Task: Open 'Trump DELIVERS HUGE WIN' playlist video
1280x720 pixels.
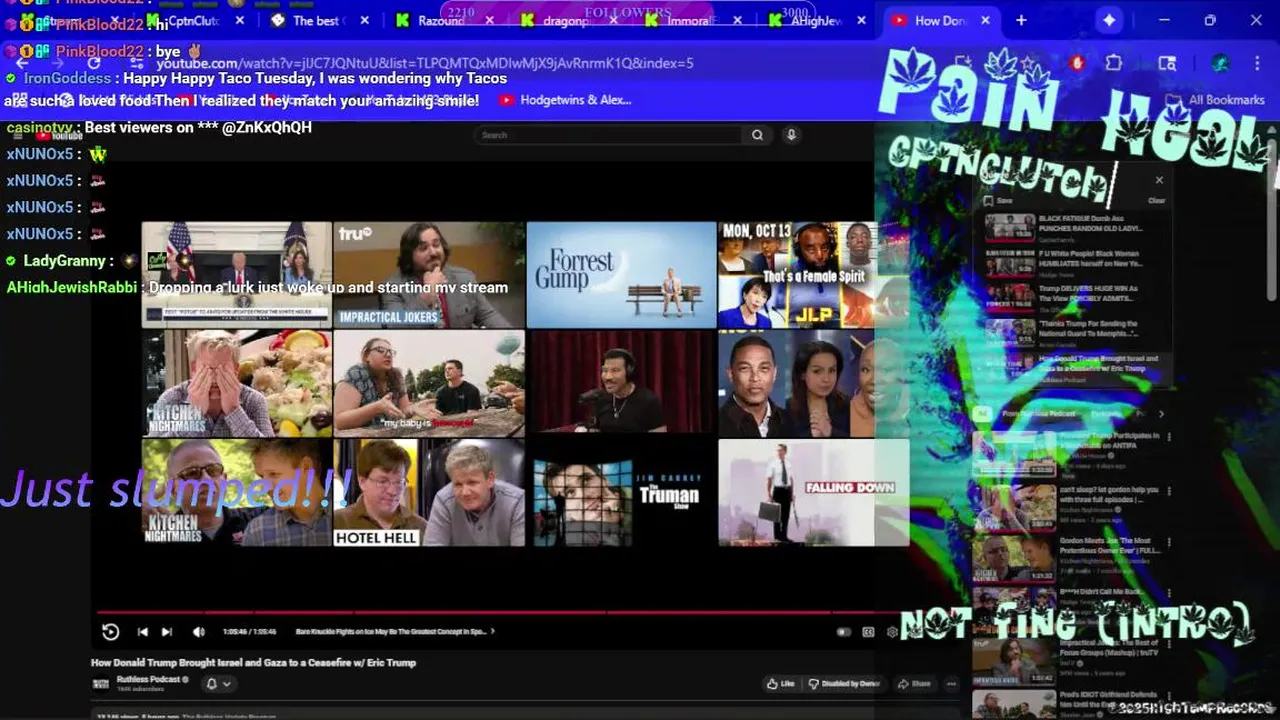Action: point(1075,297)
